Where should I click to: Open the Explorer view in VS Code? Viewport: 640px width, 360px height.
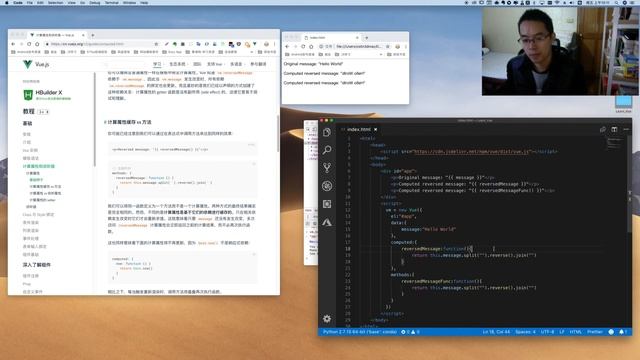coord(327,132)
